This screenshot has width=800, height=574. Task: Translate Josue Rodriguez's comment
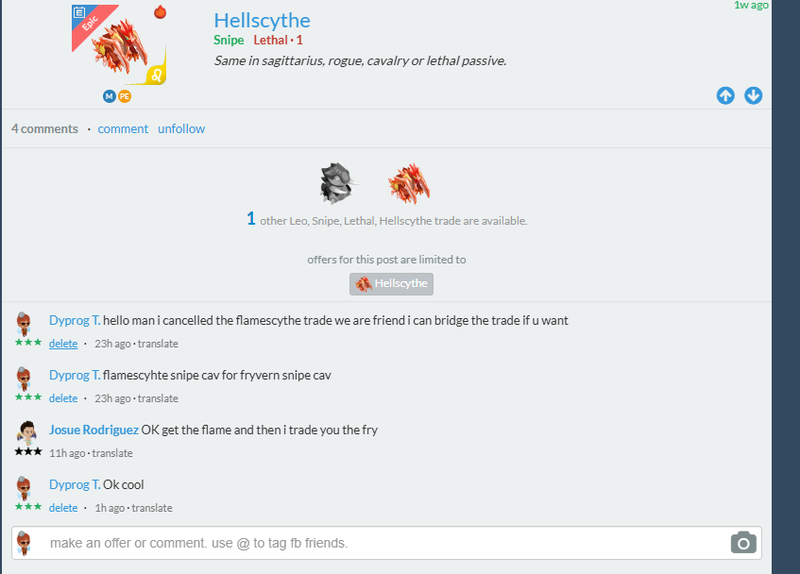coord(113,452)
